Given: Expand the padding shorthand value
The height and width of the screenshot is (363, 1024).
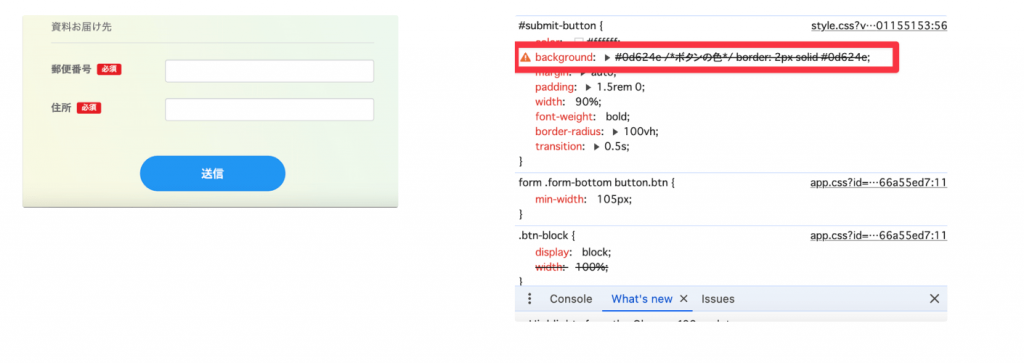Looking at the screenshot, I should tap(589, 87).
